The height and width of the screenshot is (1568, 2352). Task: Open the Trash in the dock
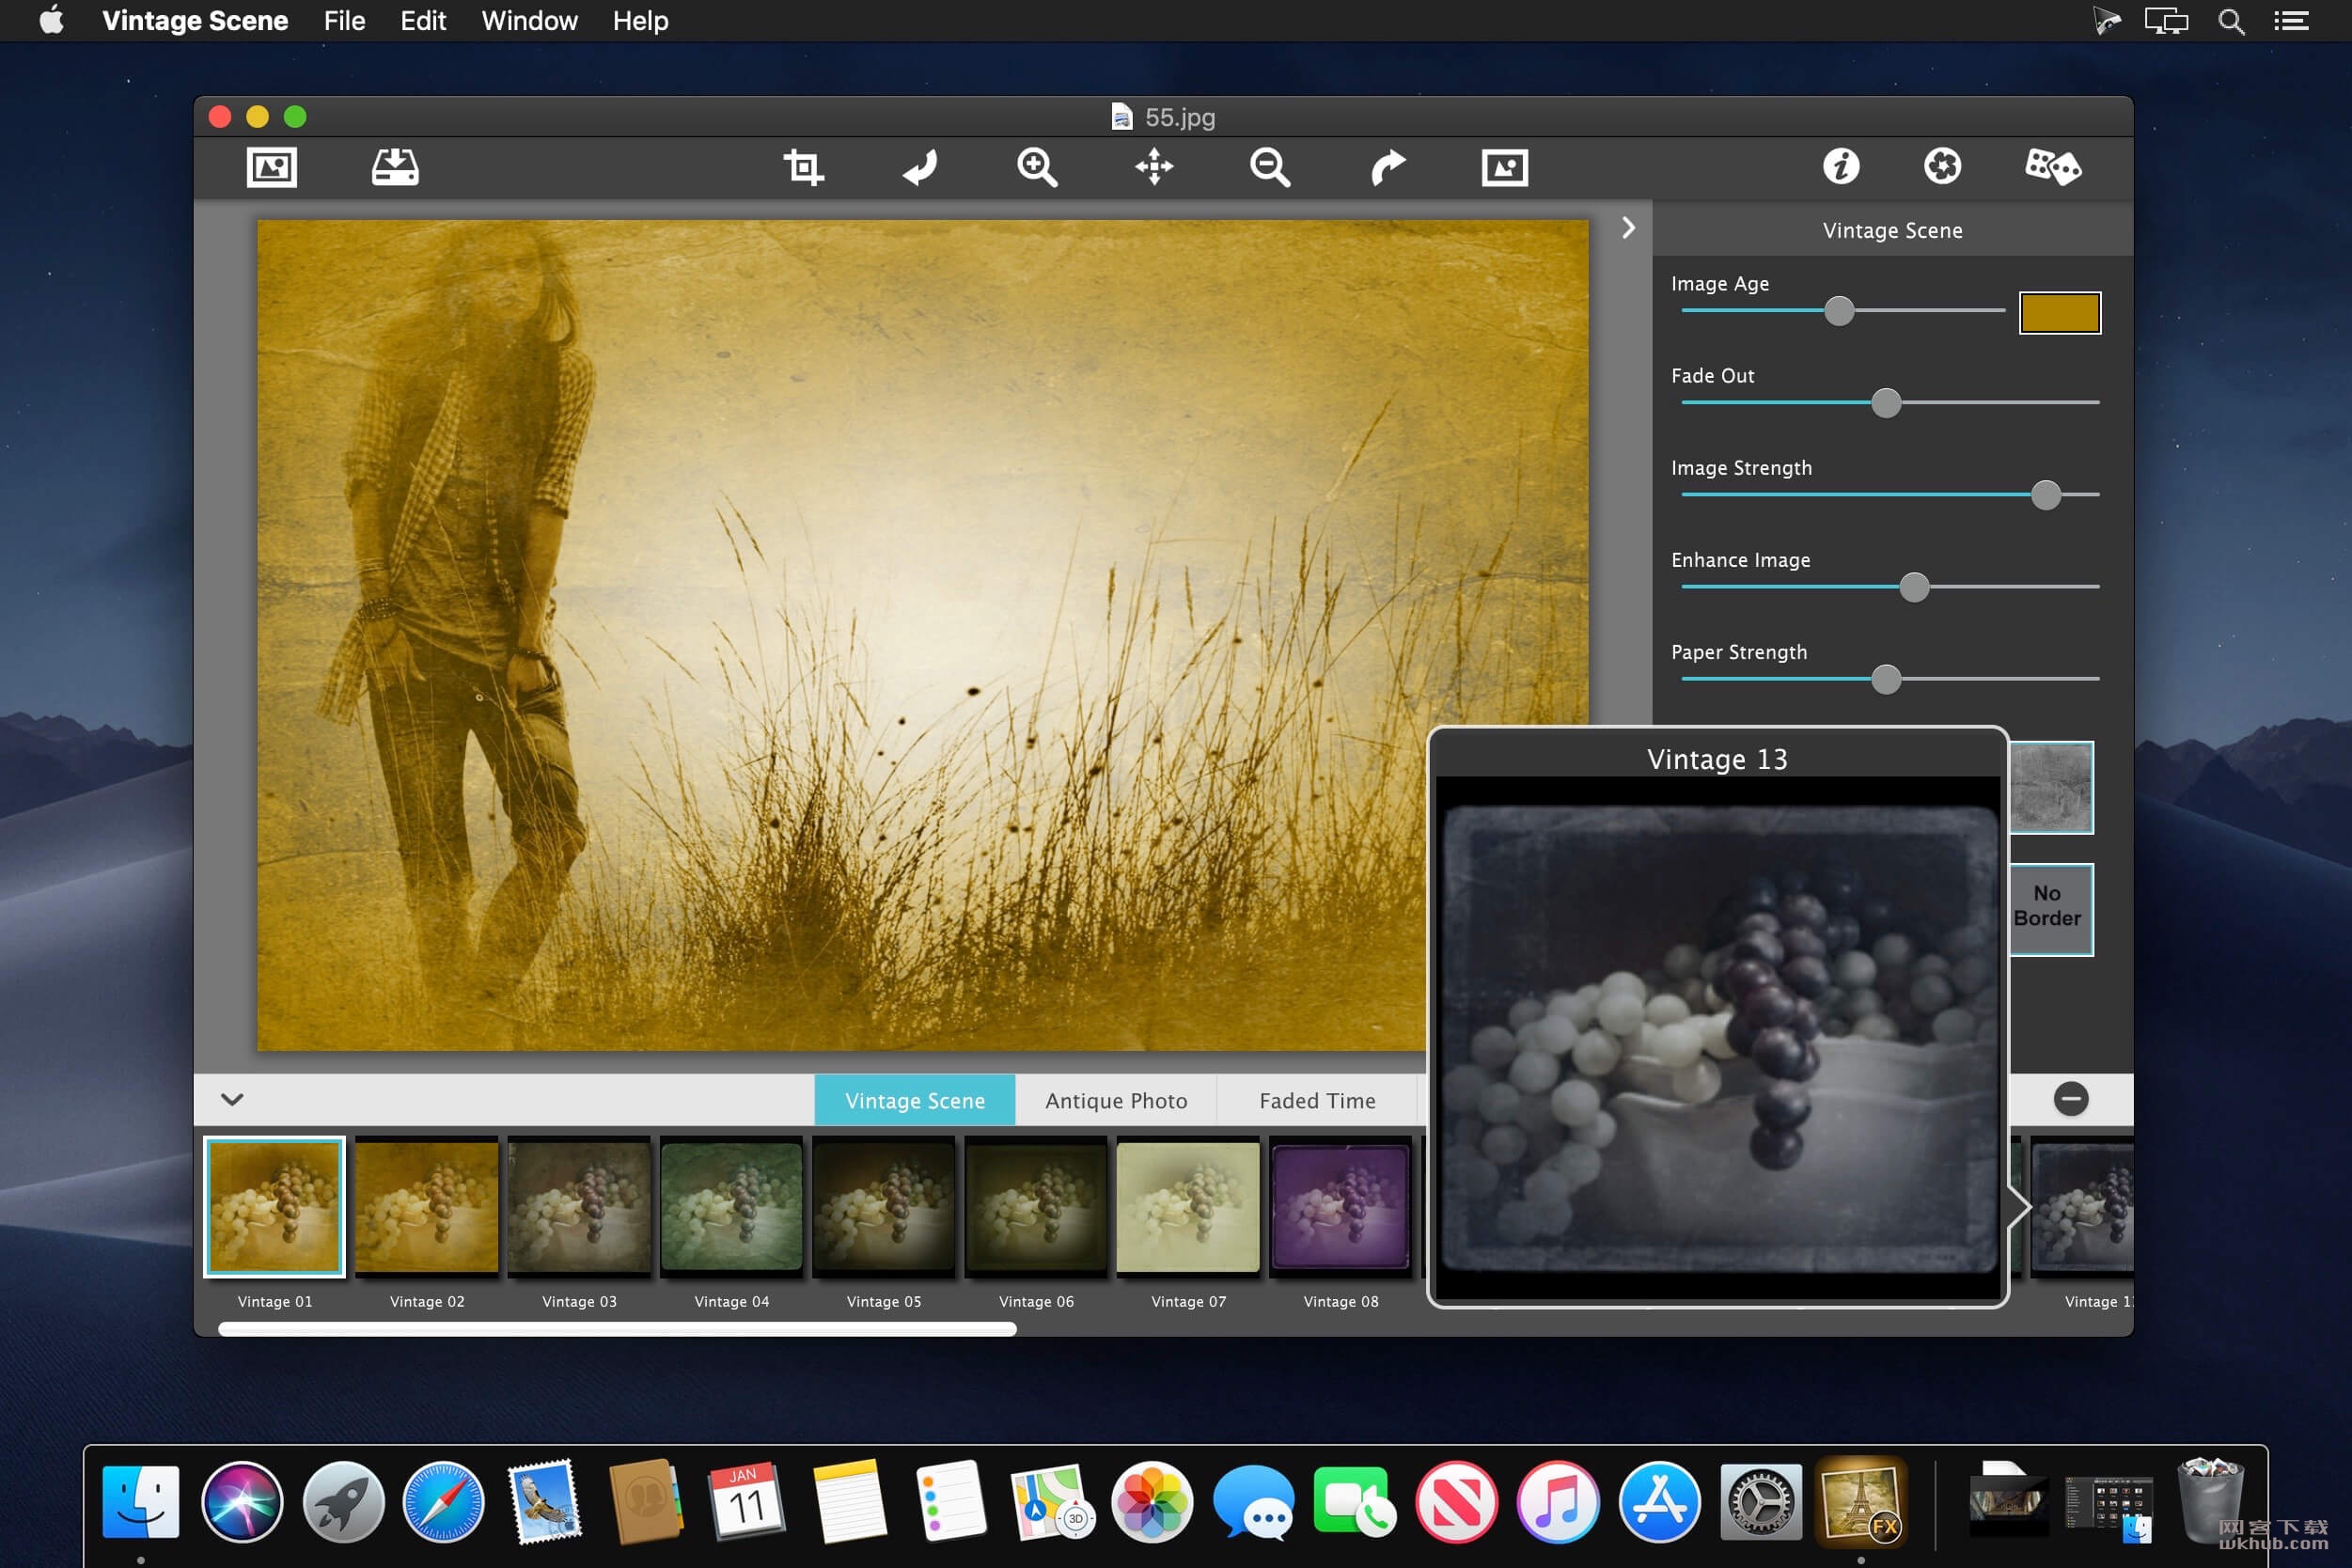[2211, 1500]
